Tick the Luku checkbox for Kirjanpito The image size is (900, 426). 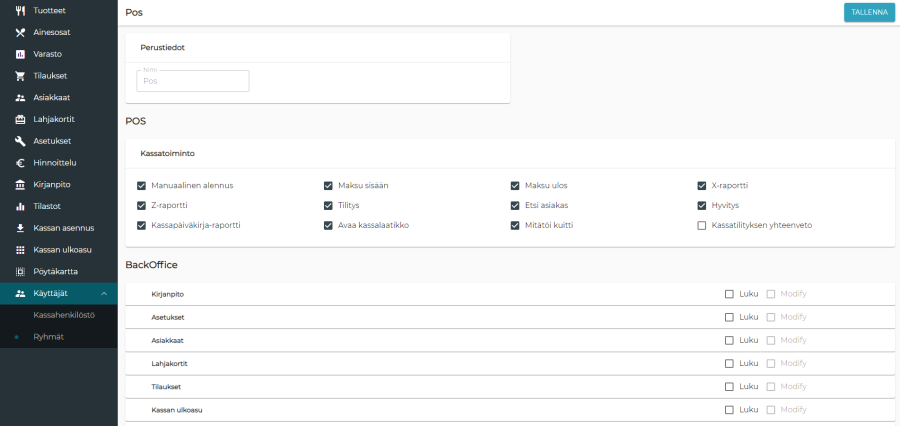pyautogui.click(x=729, y=294)
